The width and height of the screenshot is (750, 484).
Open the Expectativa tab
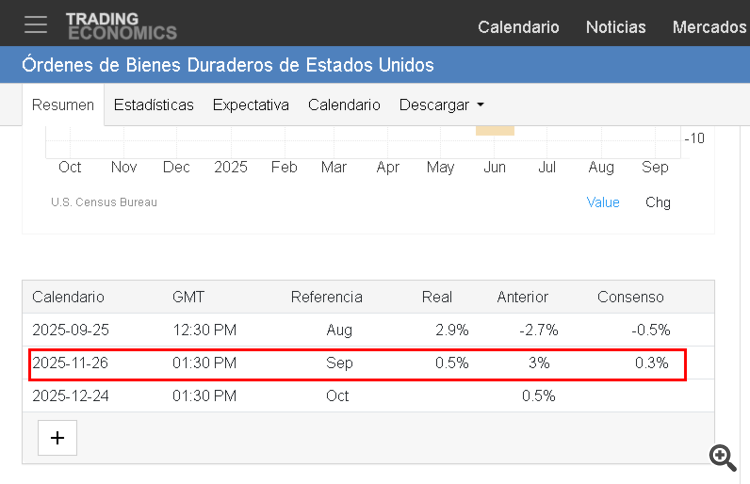[251, 105]
